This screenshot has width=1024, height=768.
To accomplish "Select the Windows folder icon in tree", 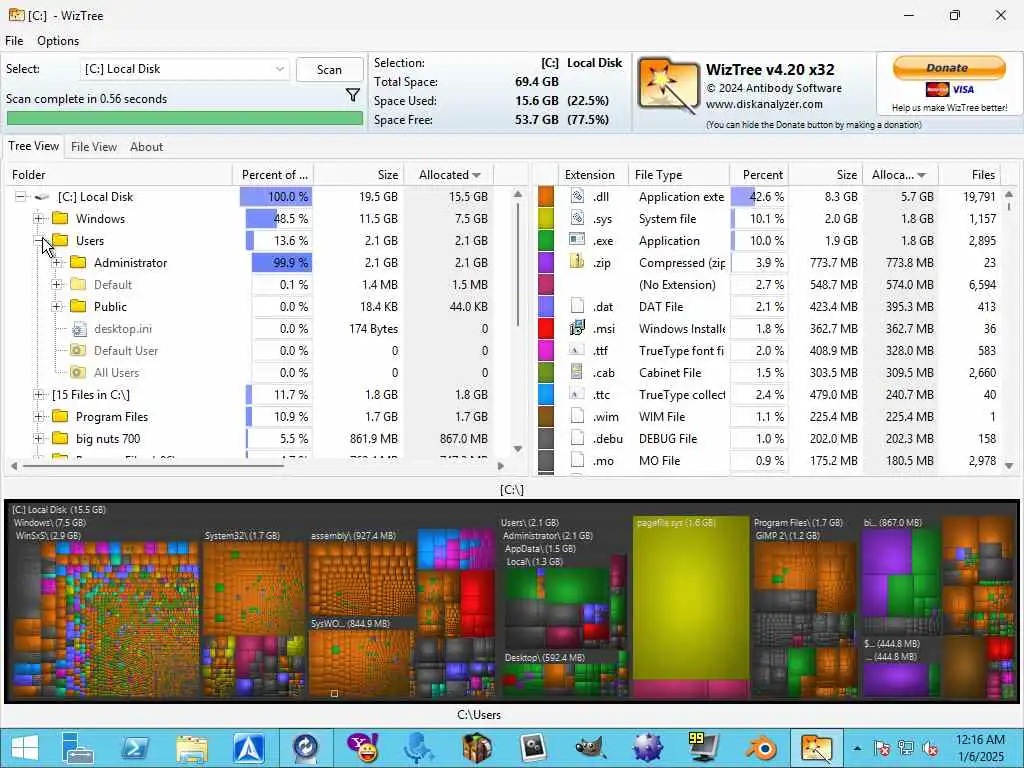I will pyautogui.click(x=60, y=218).
